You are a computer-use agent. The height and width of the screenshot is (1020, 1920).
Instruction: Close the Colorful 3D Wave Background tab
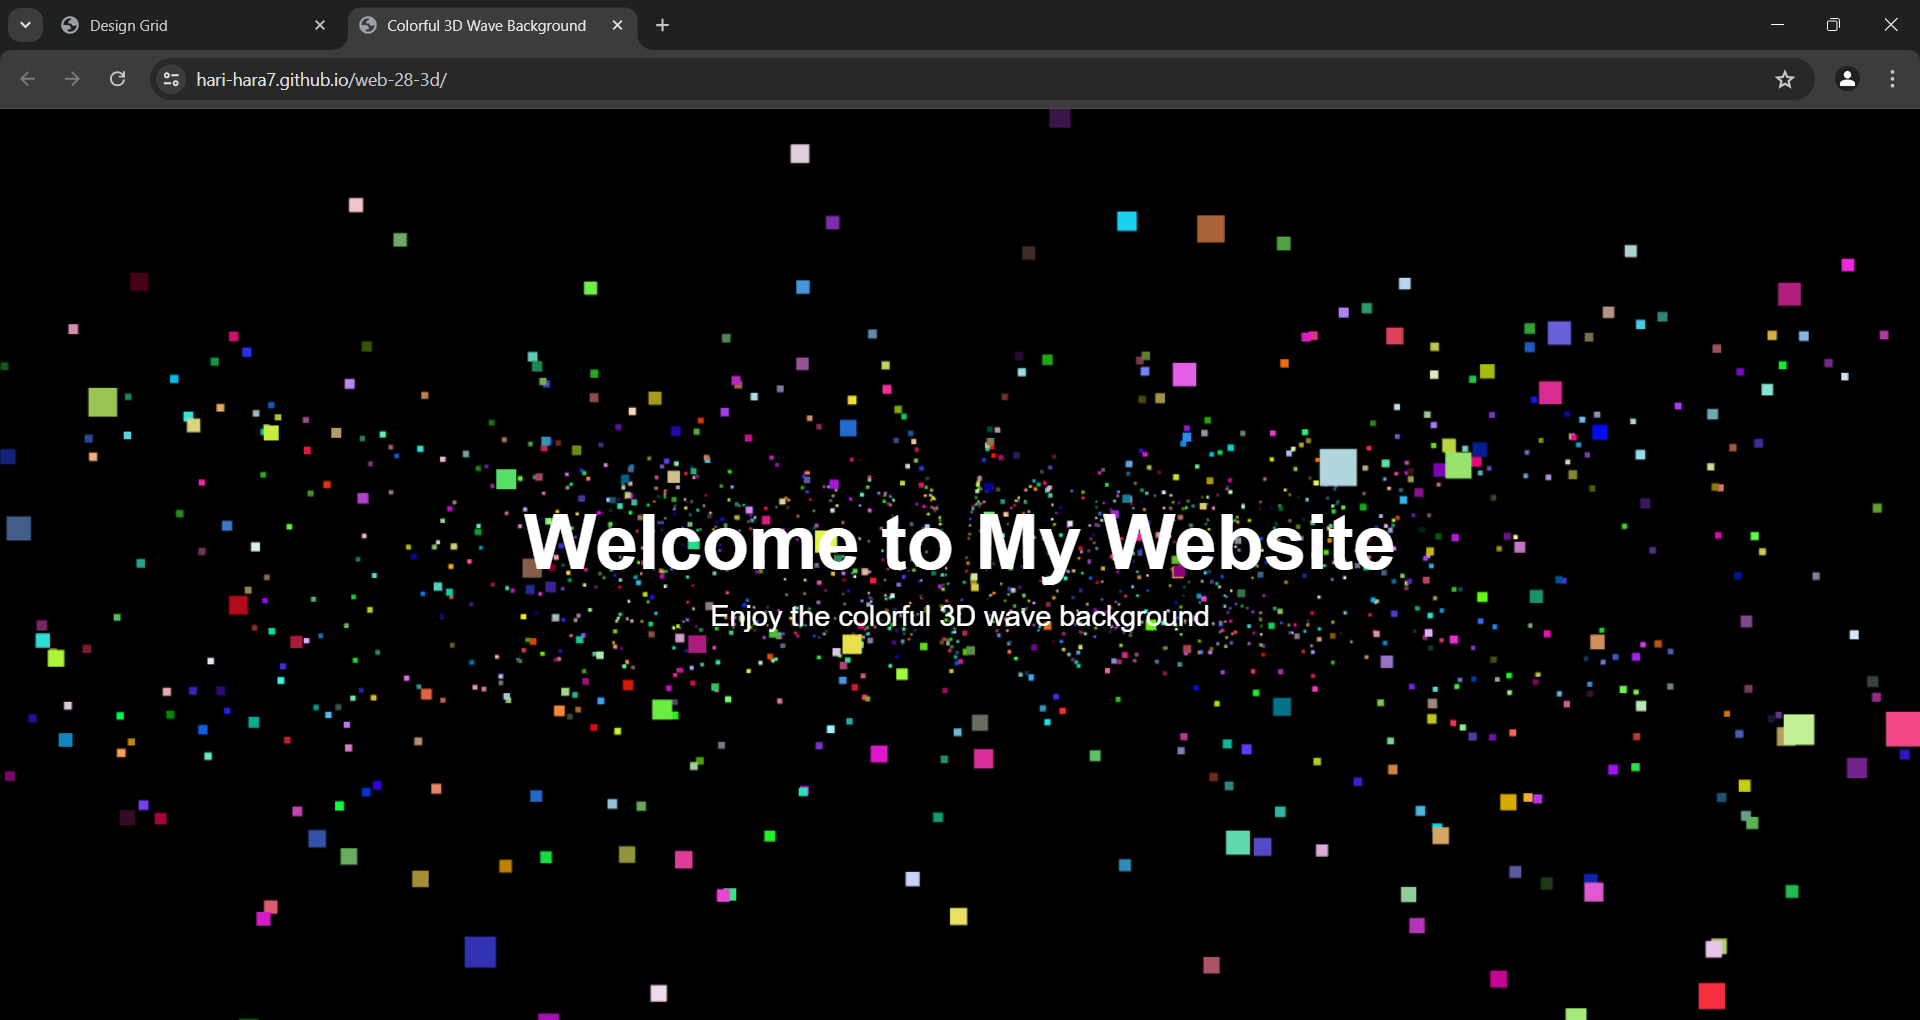pos(617,25)
